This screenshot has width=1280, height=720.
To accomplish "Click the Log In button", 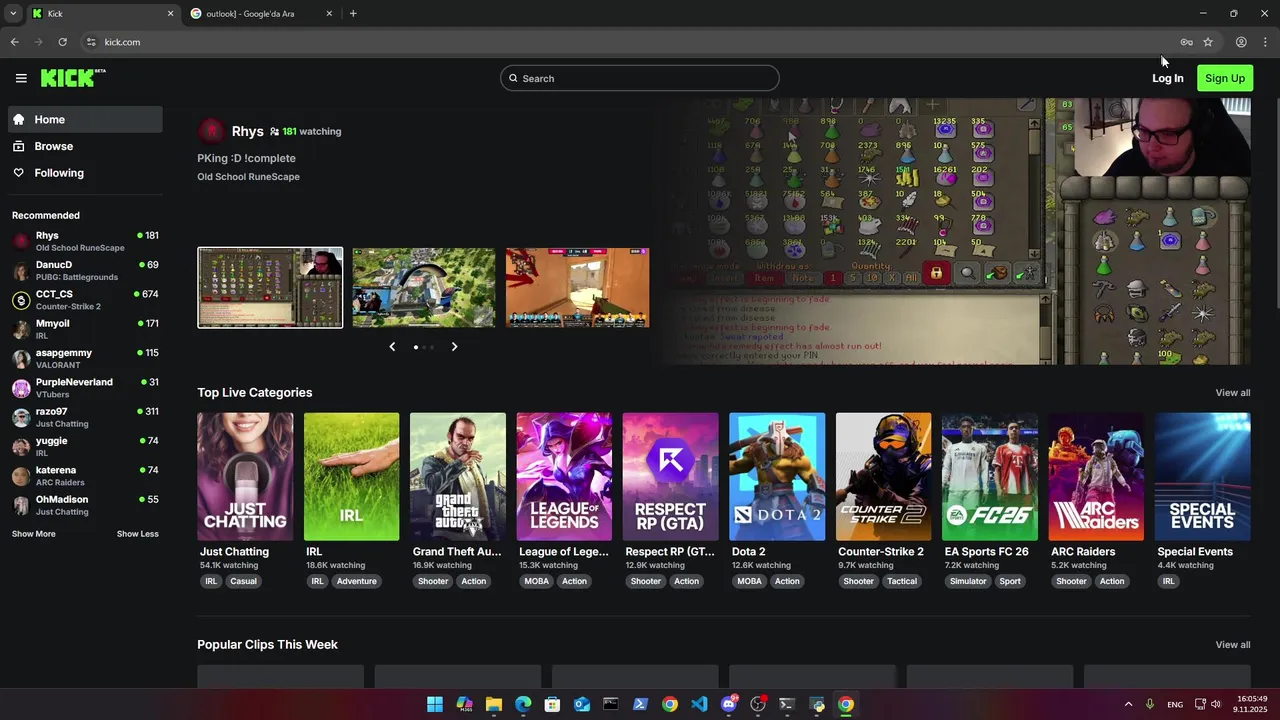I will (1167, 78).
